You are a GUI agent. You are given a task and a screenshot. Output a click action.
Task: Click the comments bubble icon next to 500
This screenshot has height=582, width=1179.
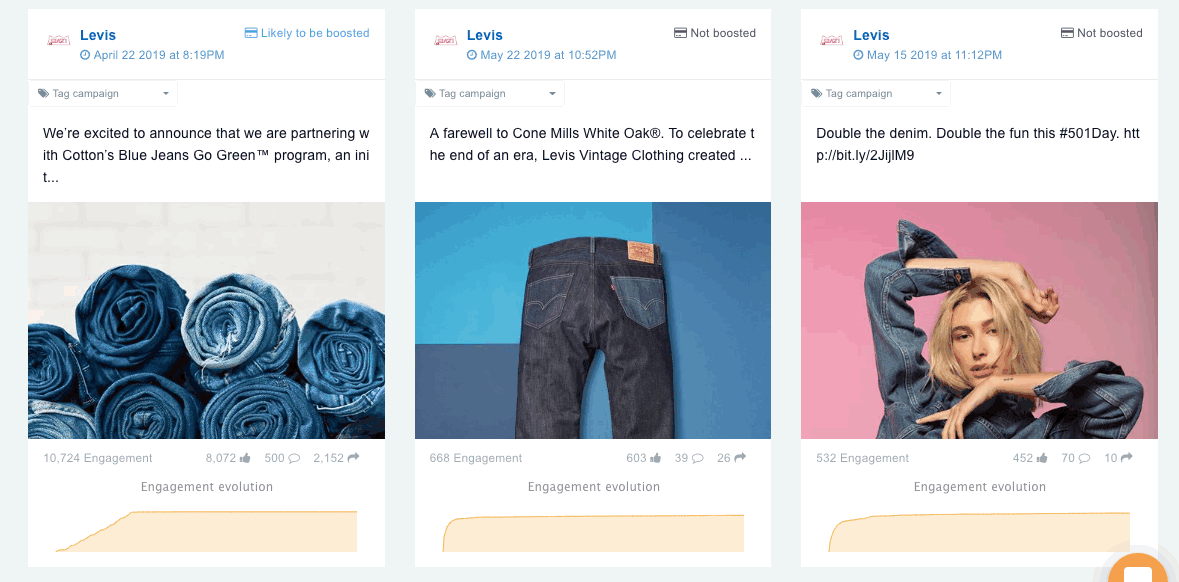point(294,458)
